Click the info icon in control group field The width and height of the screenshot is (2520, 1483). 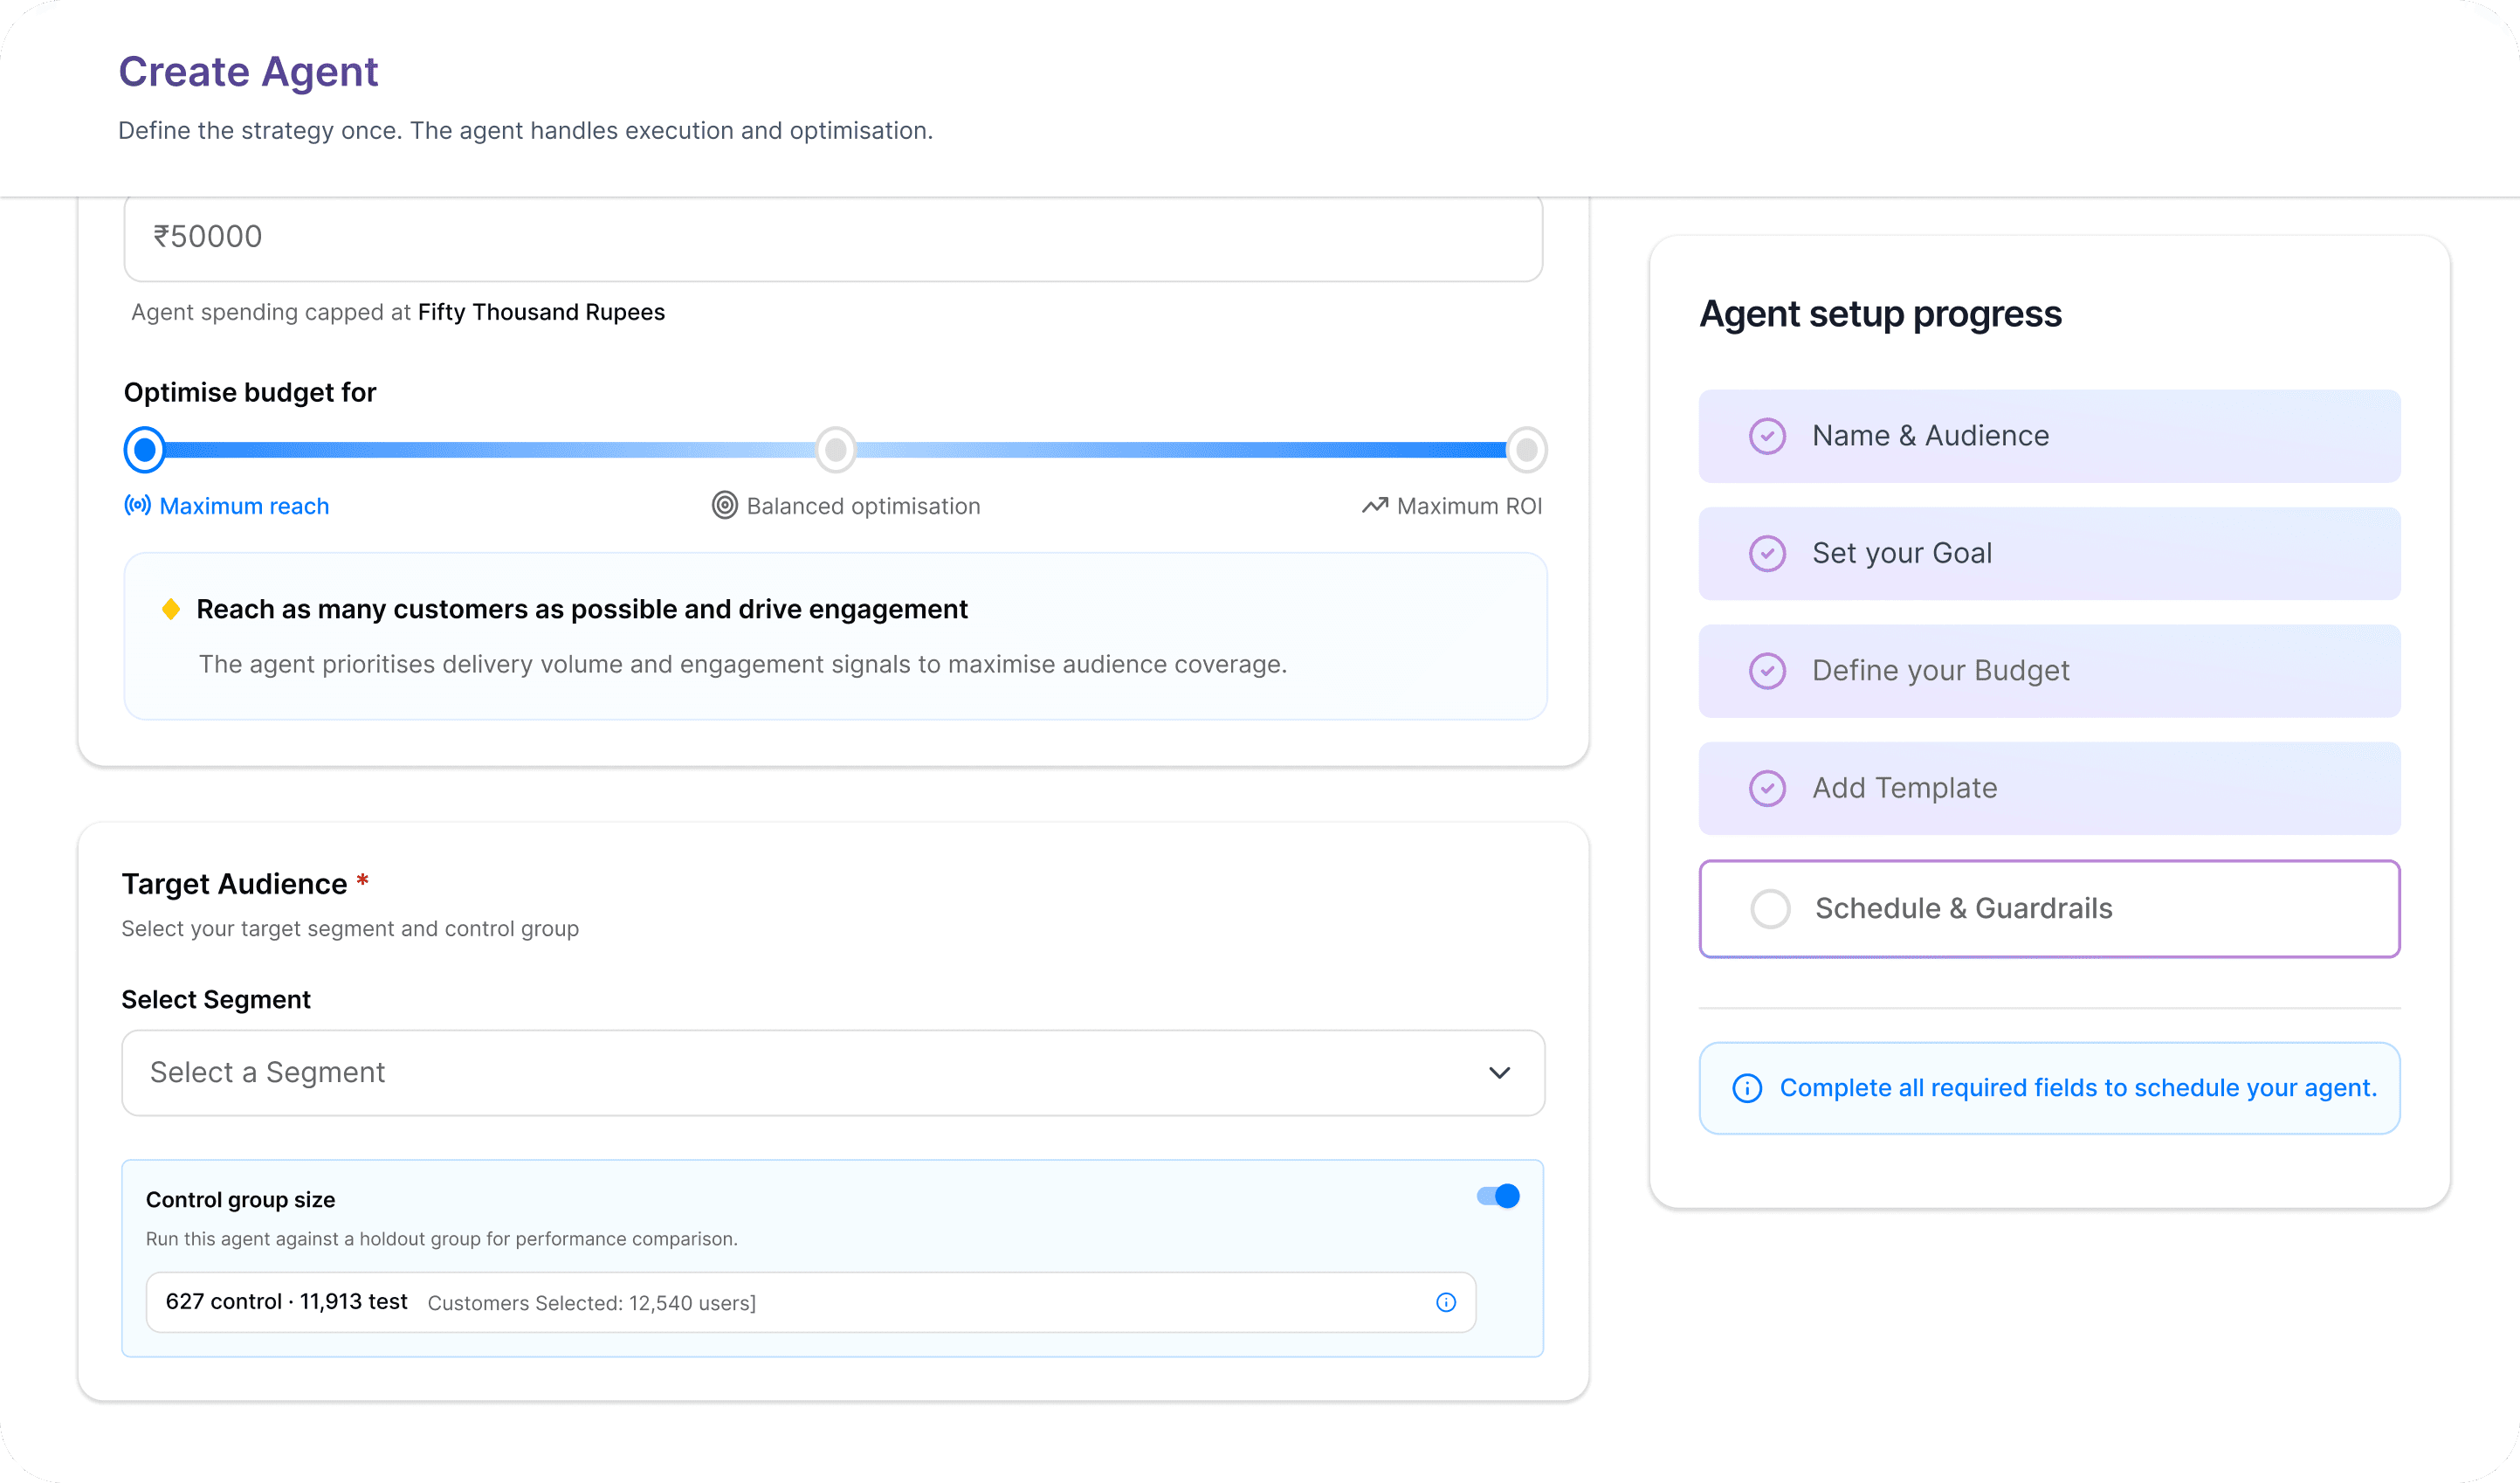pos(1445,1302)
